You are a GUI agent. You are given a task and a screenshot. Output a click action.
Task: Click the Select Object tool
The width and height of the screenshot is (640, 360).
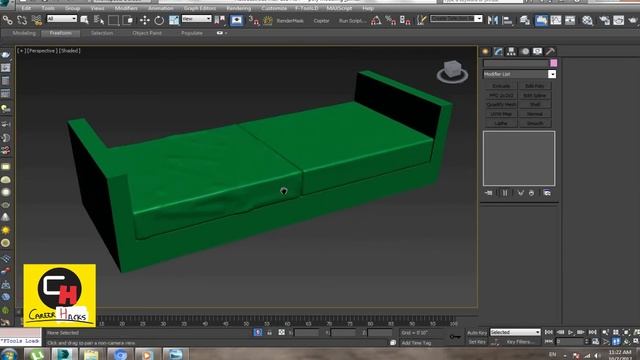[x=84, y=20]
